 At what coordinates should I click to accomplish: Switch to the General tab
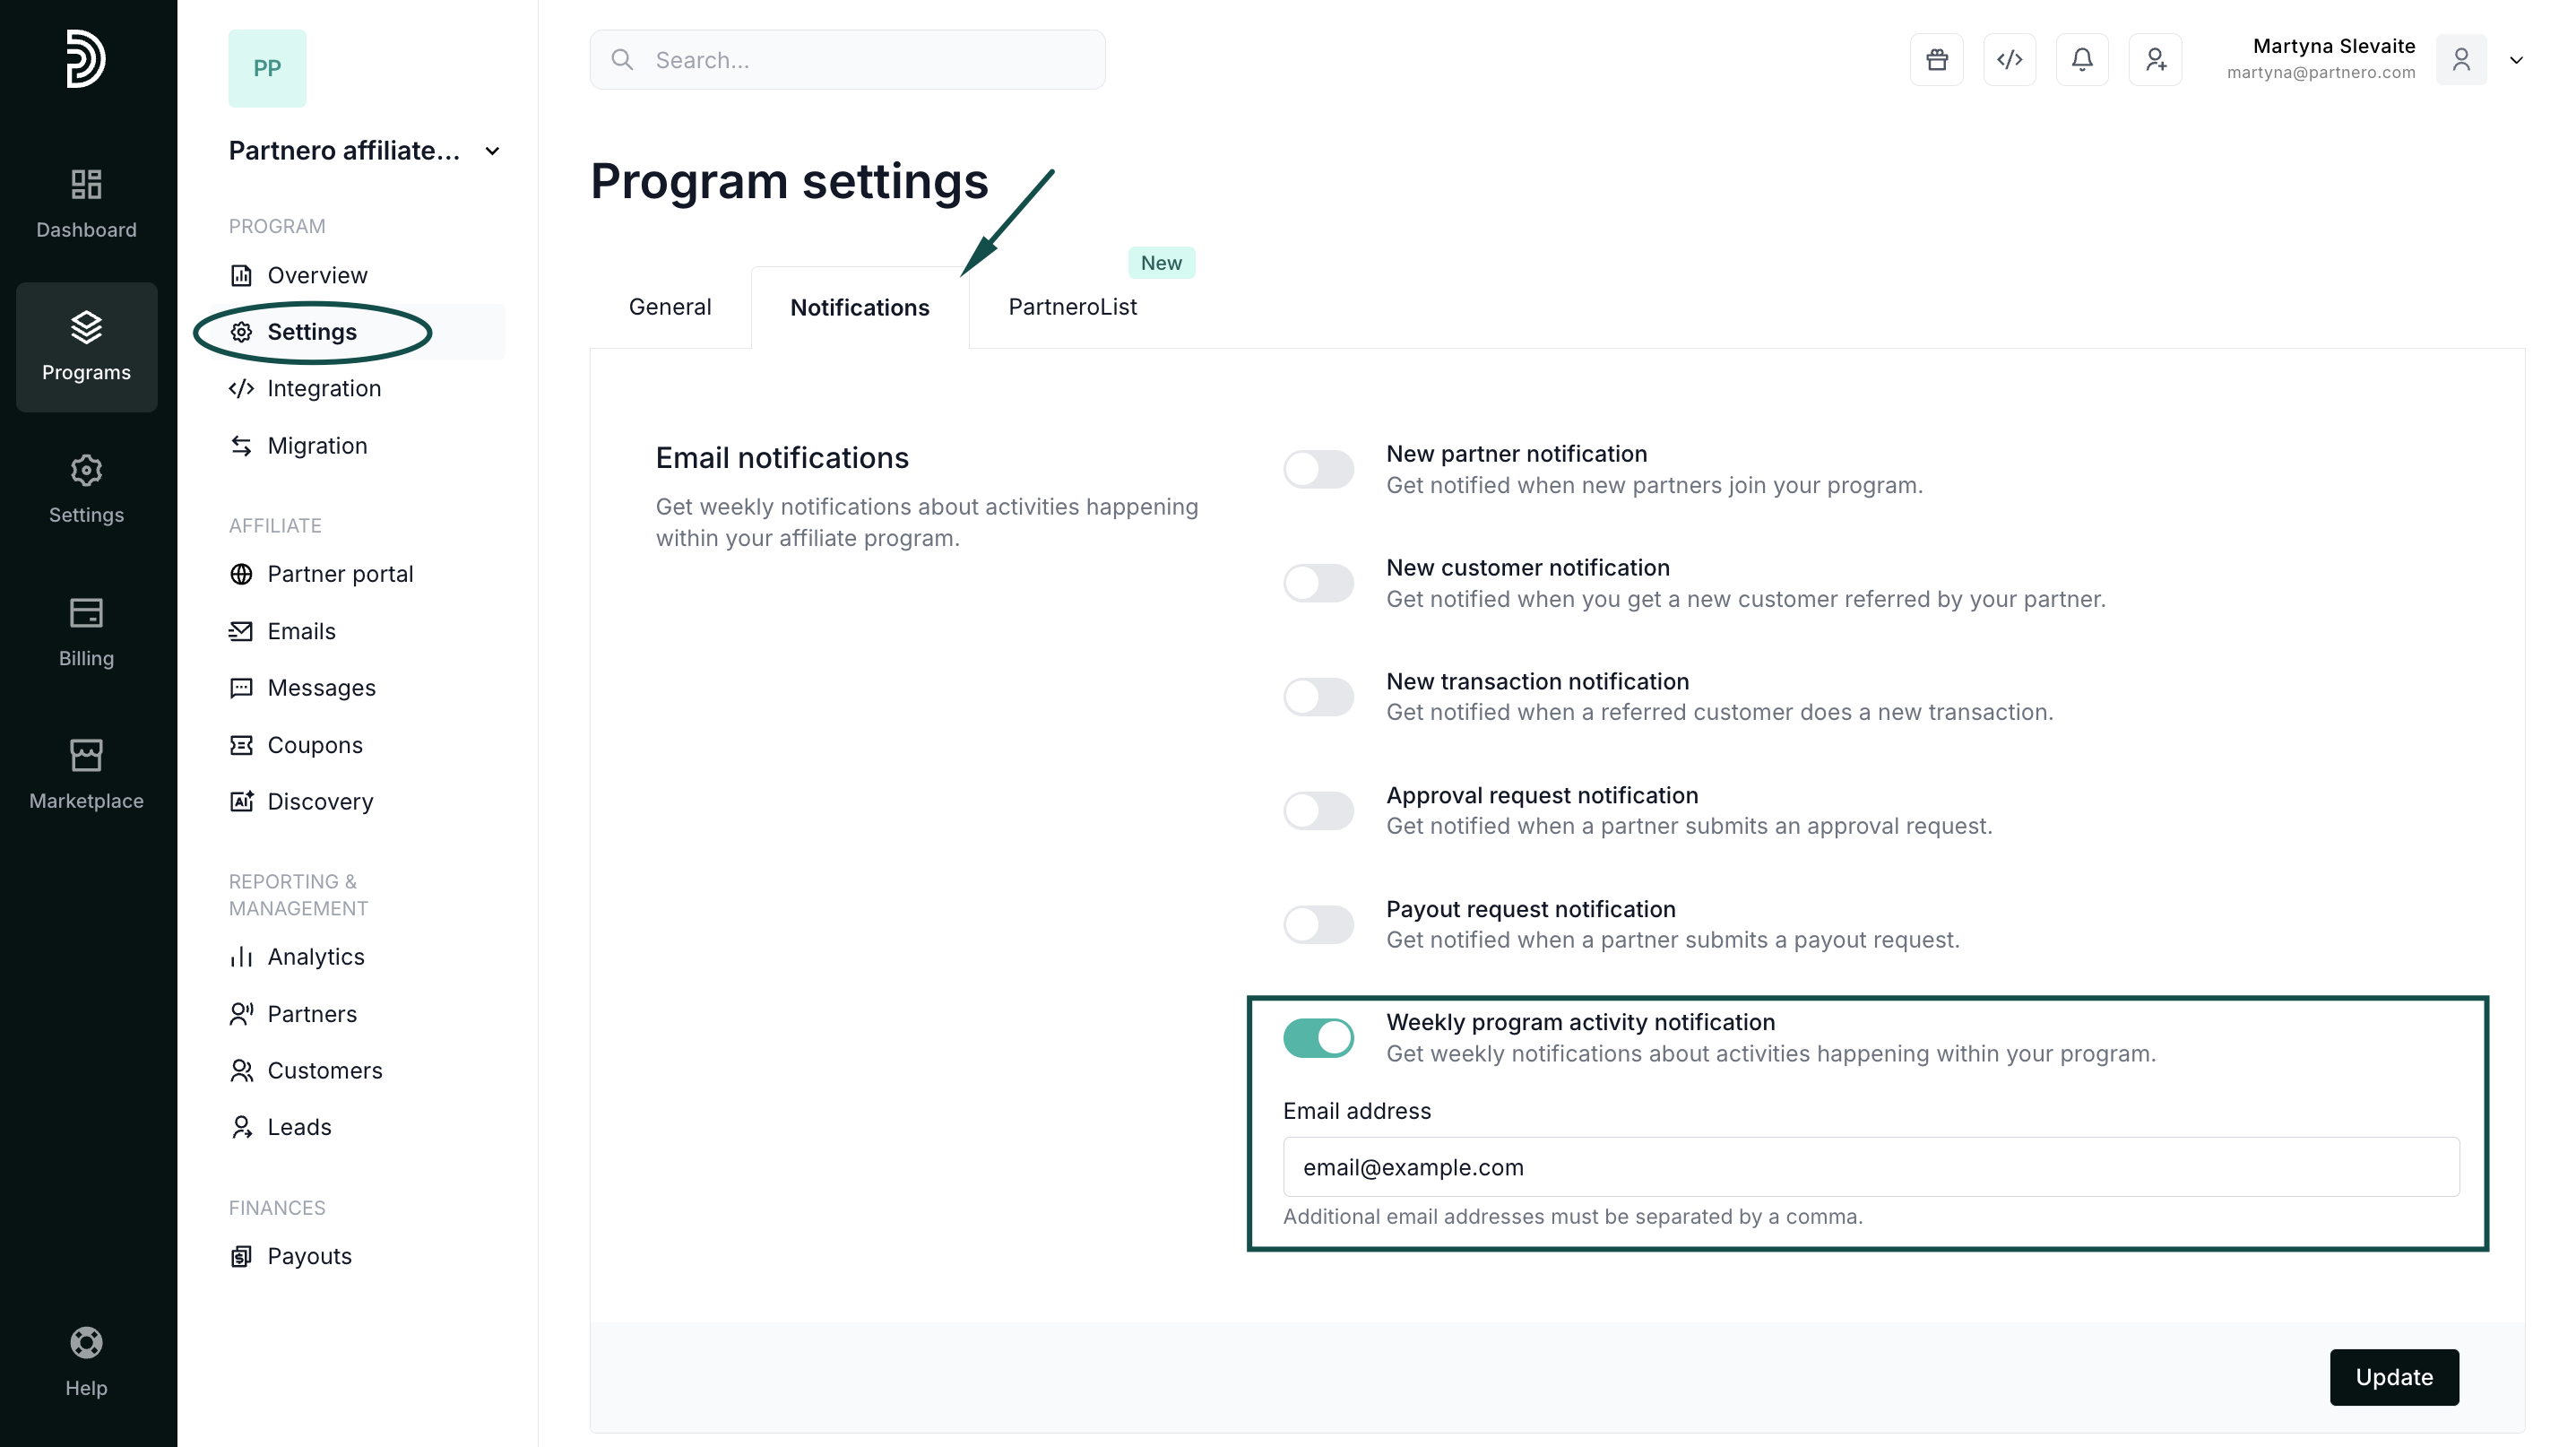(669, 307)
